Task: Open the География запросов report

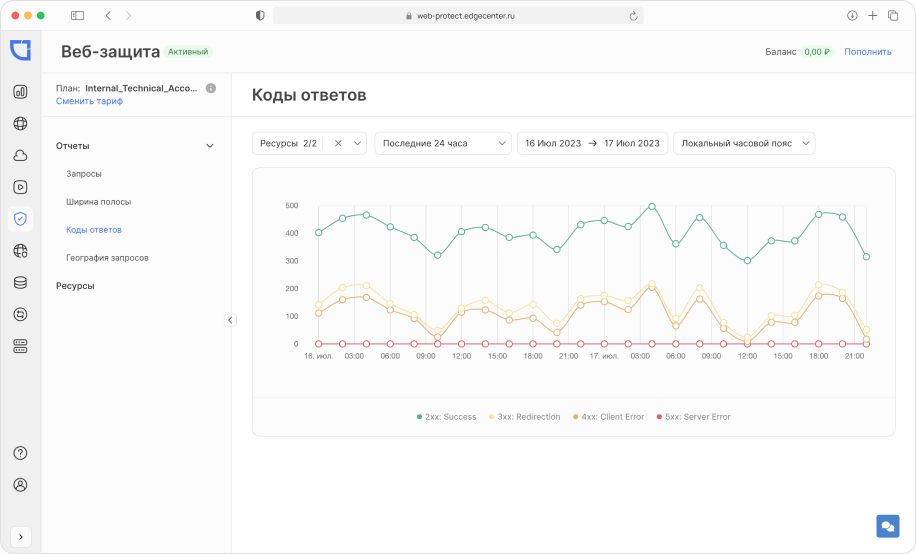Action: point(107,258)
